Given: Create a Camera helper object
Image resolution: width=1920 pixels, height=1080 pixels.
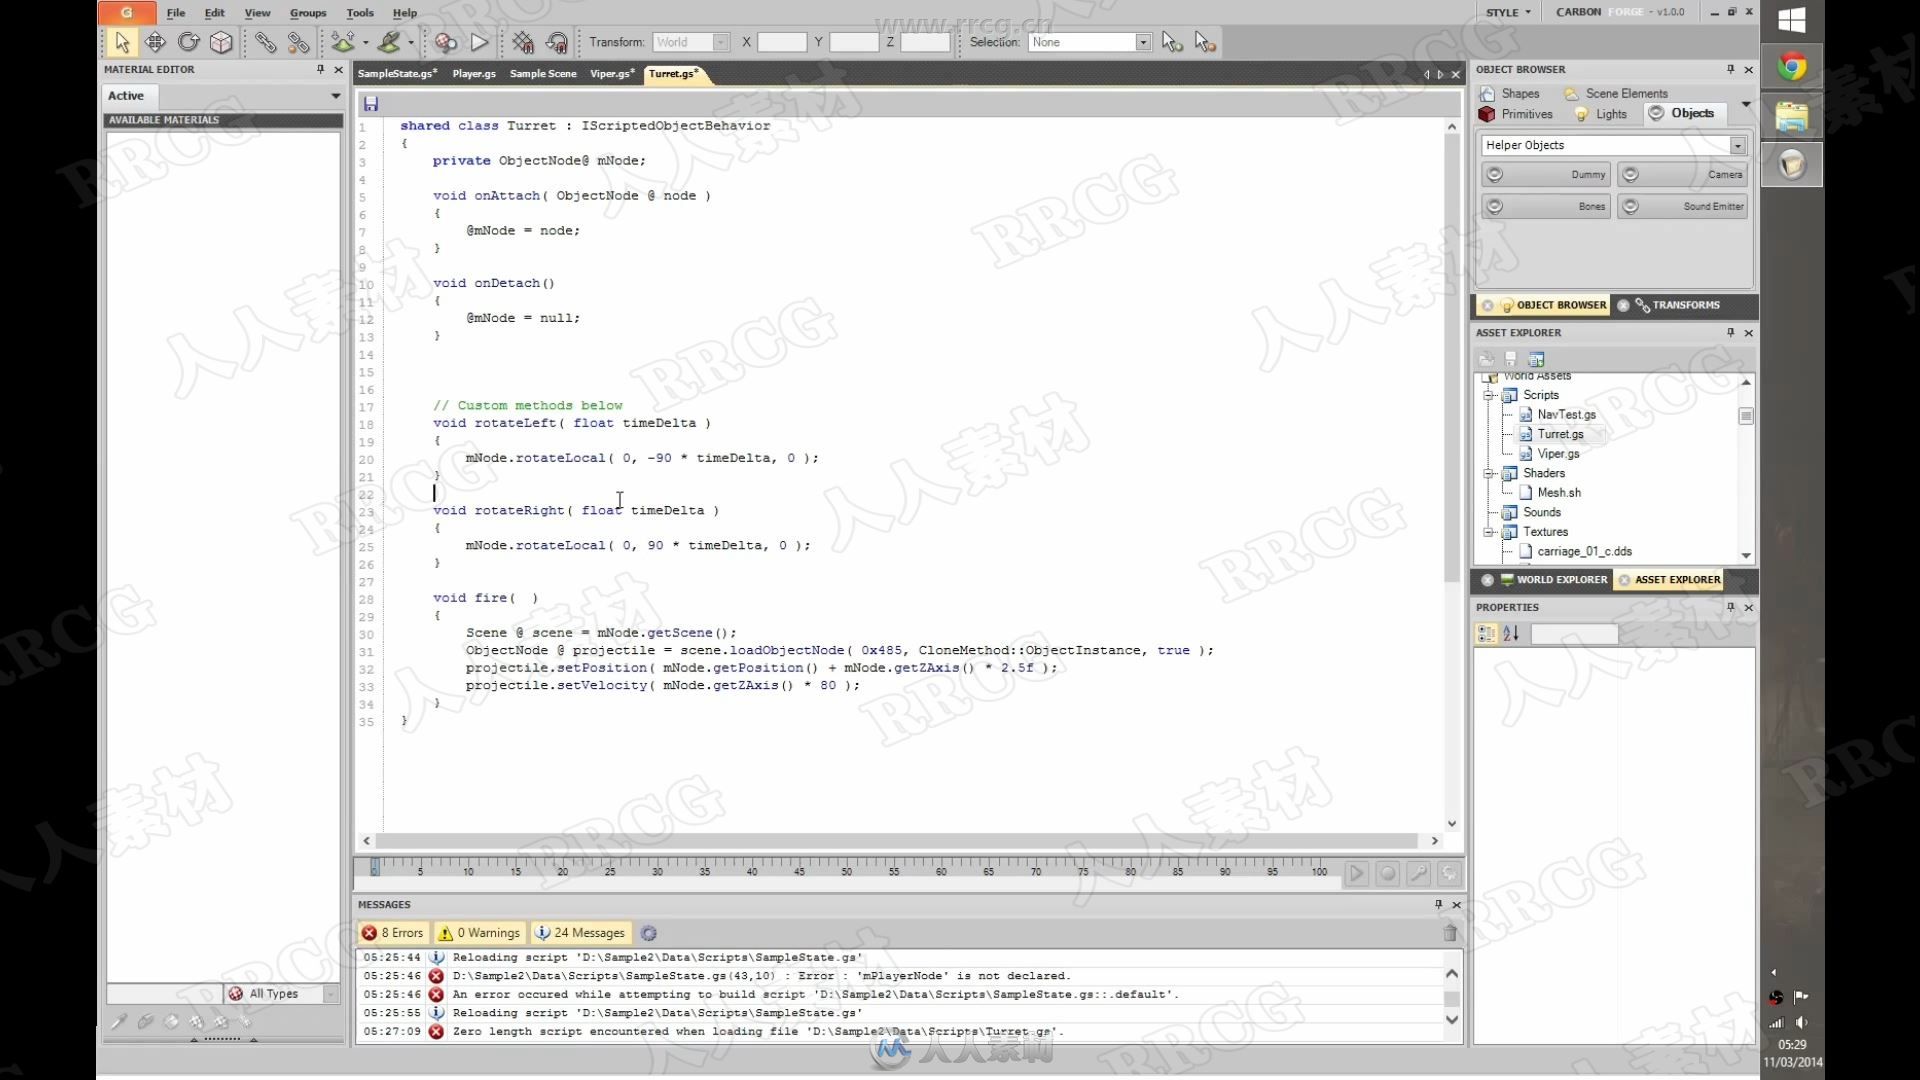Looking at the screenshot, I should (1682, 174).
